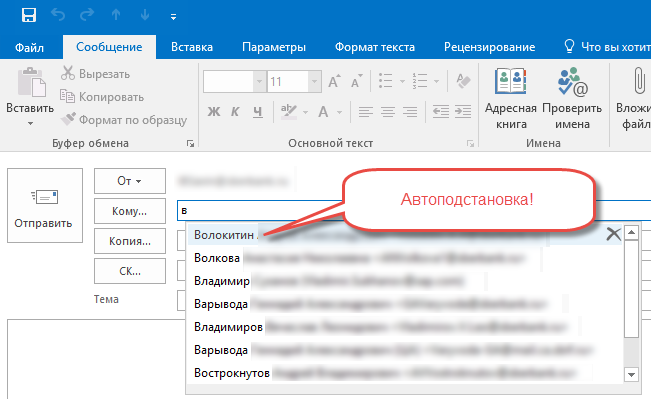Open the Основной текст dialog launcher
This screenshot has height=399, width=651.
tap(470, 144)
